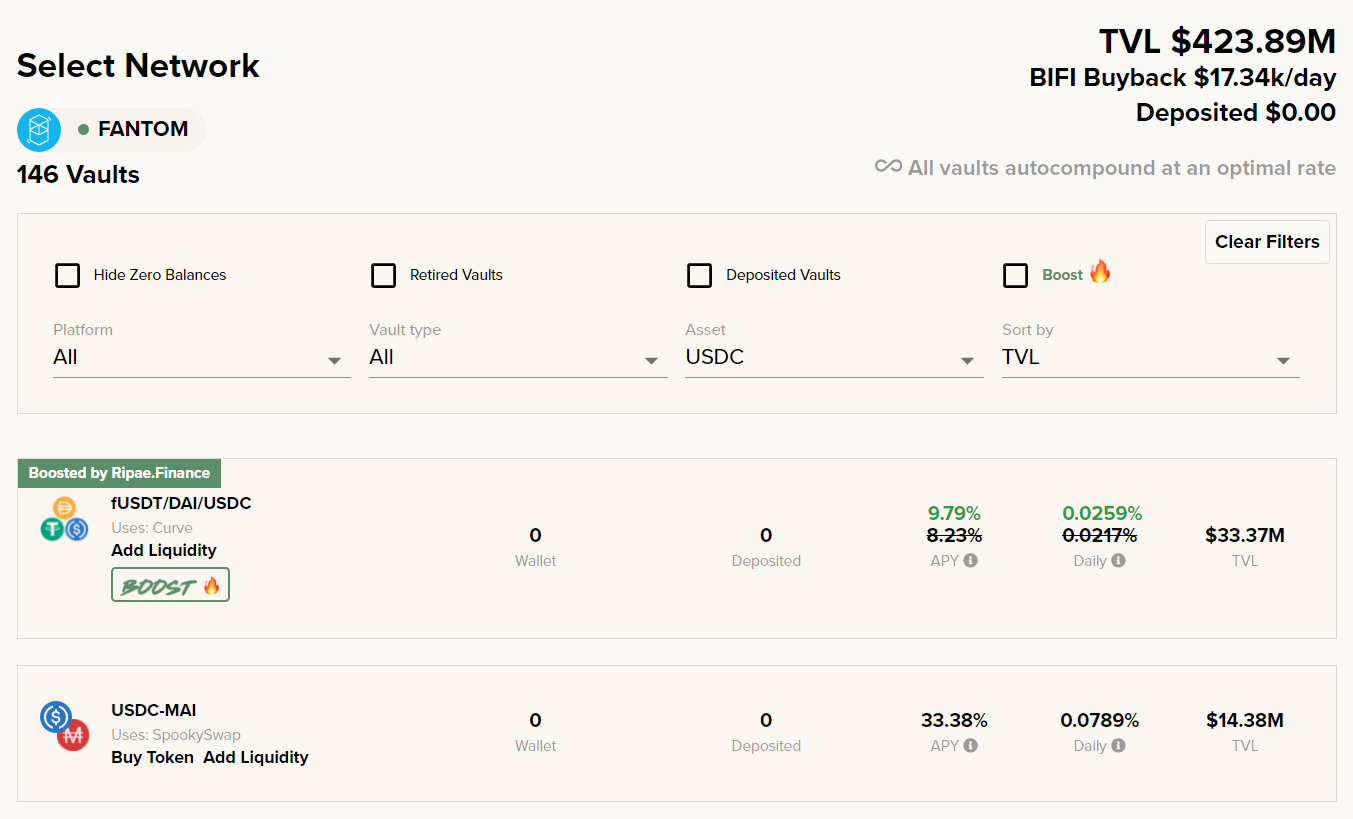This screenshot has width=1353, height=819.
Task: Check the Retired Vaults checkbox
Action: (383, 275)
